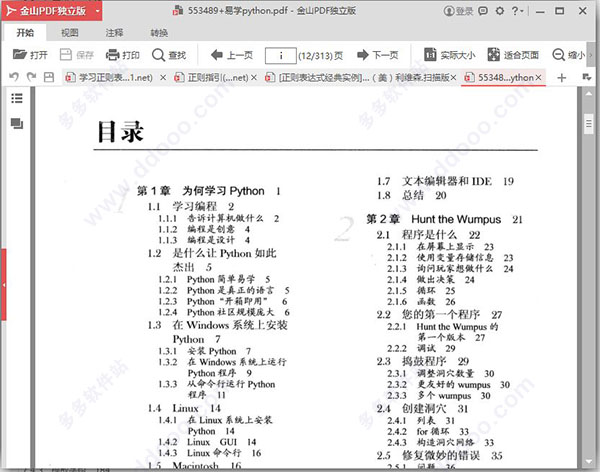Set view to 适合页面 fit page
This screenshot has width=600, height=472.
click(x=513, y=55)
